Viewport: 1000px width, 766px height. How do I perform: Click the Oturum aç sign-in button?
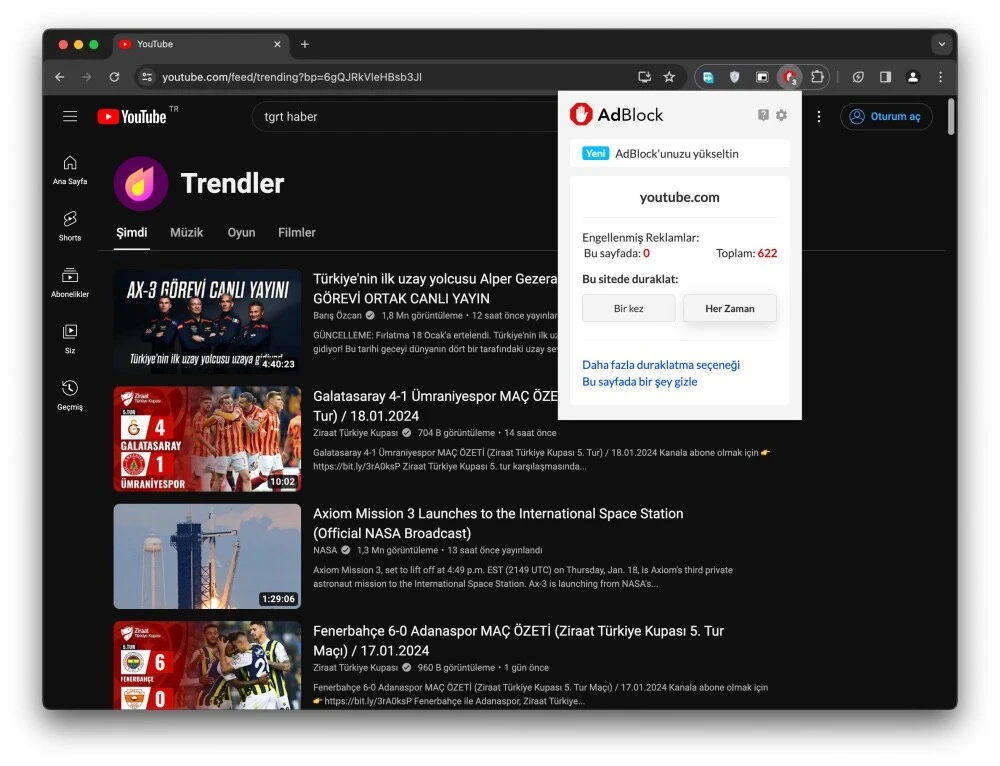pos(886,116)
